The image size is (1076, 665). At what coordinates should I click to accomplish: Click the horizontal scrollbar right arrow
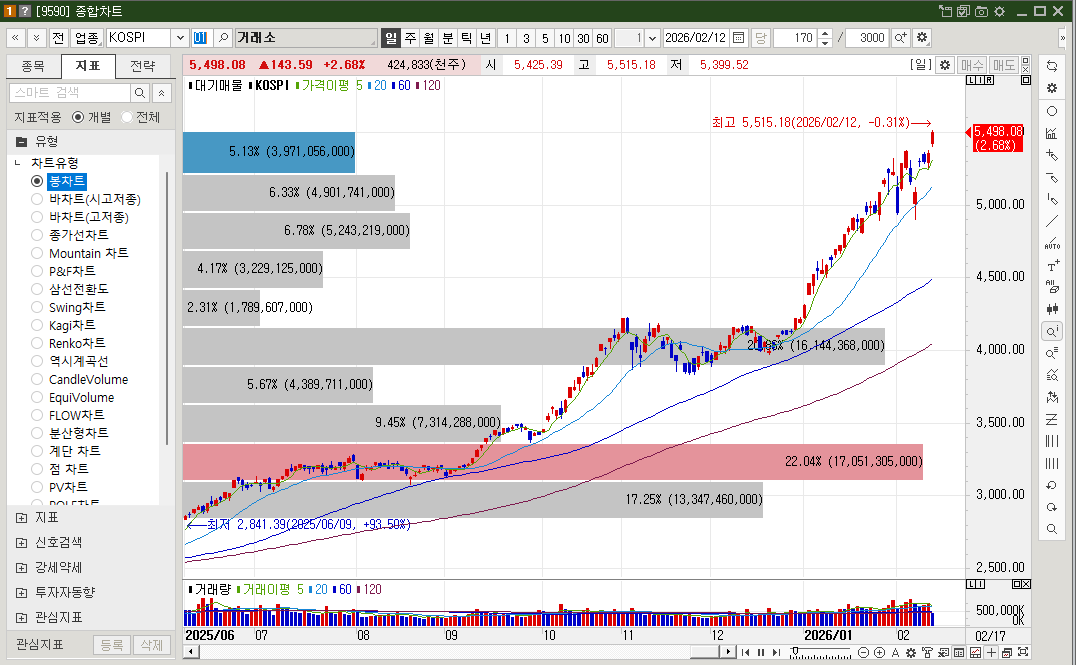pyautogui.click(x=728, y=652)
